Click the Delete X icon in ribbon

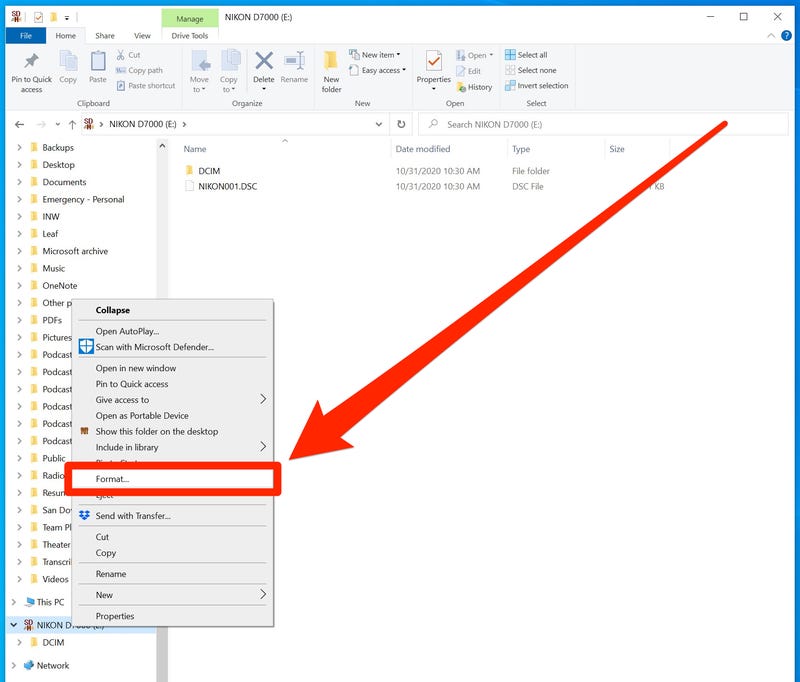264,61
